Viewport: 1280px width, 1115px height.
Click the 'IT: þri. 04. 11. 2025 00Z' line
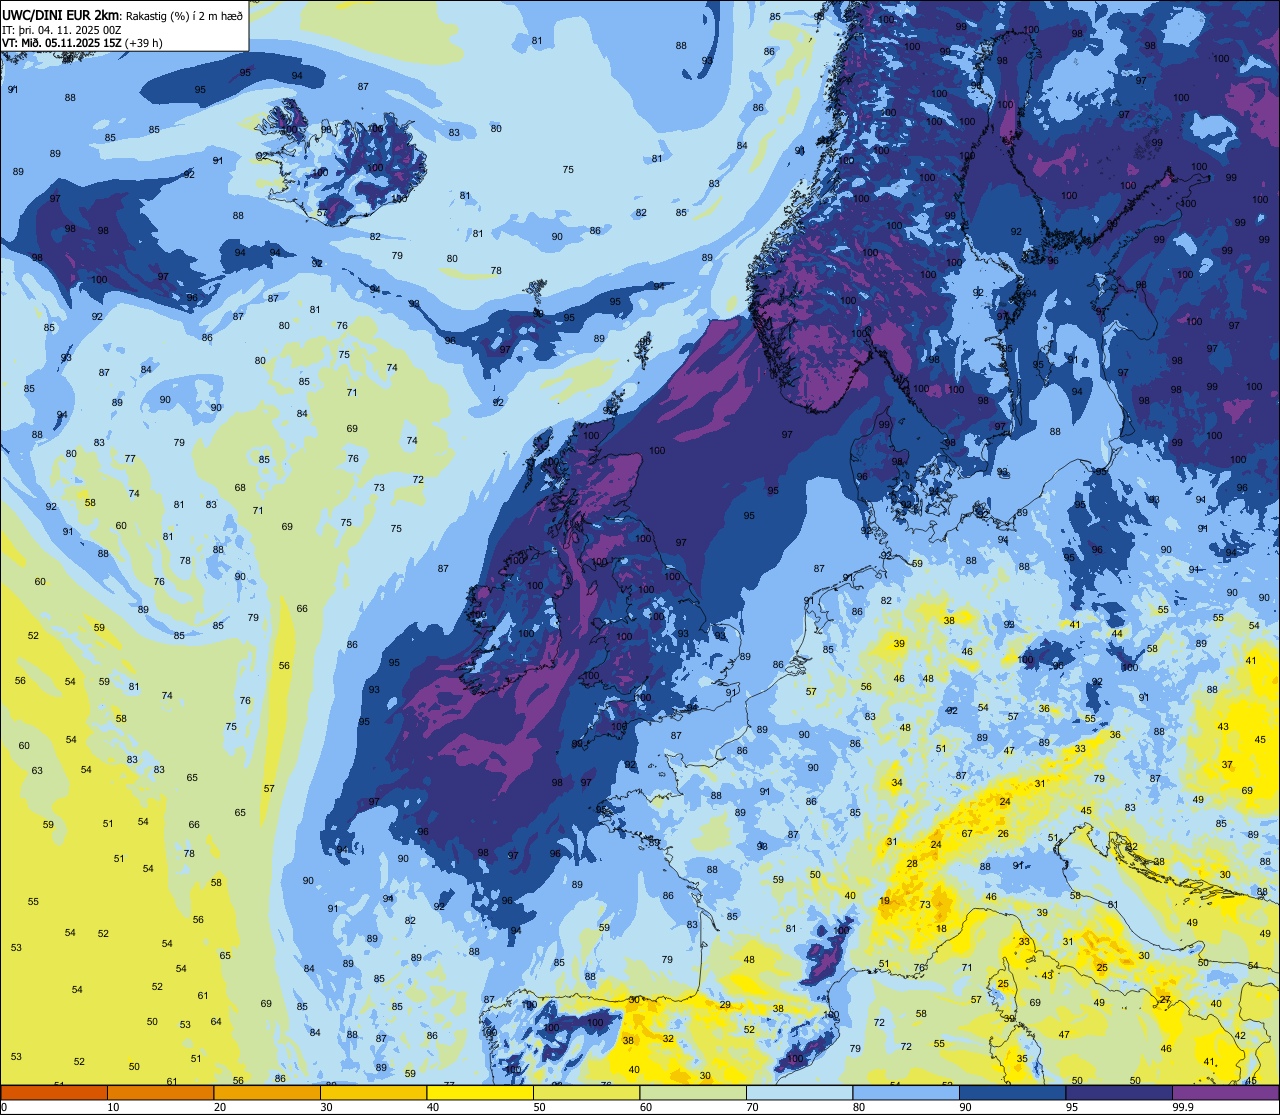pos(62,30)
